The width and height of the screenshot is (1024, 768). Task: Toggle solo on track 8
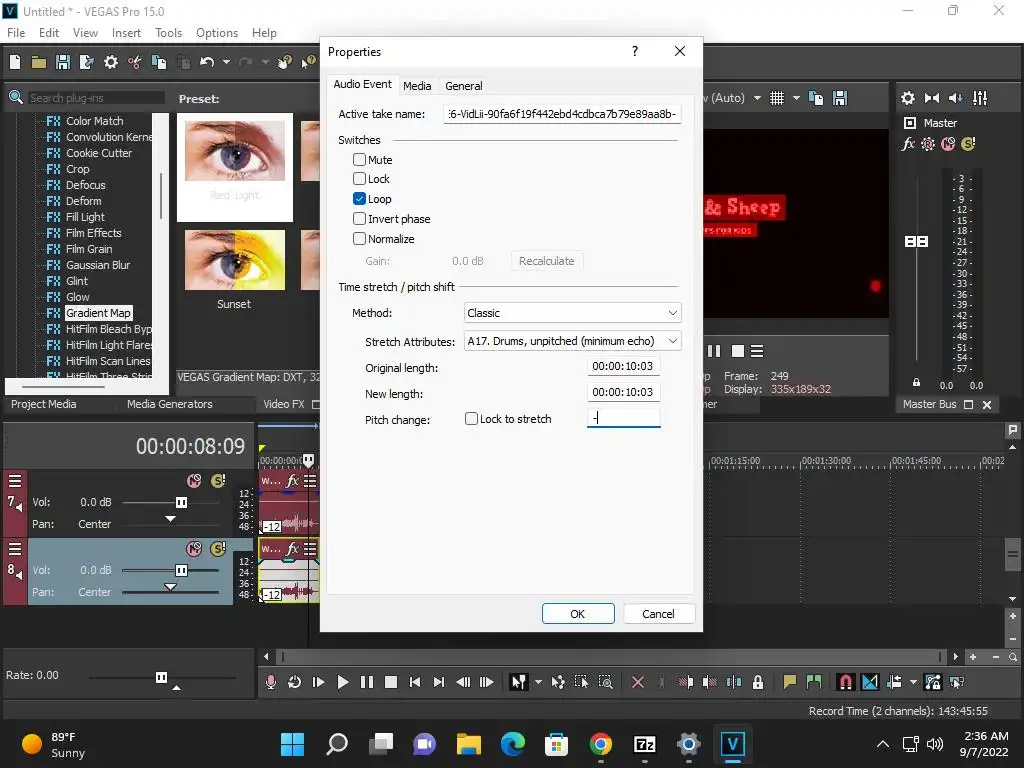coord(218,549)
